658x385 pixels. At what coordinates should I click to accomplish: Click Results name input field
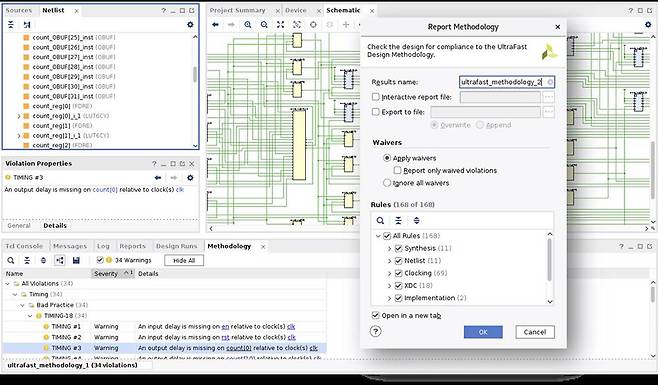point(507,82)
